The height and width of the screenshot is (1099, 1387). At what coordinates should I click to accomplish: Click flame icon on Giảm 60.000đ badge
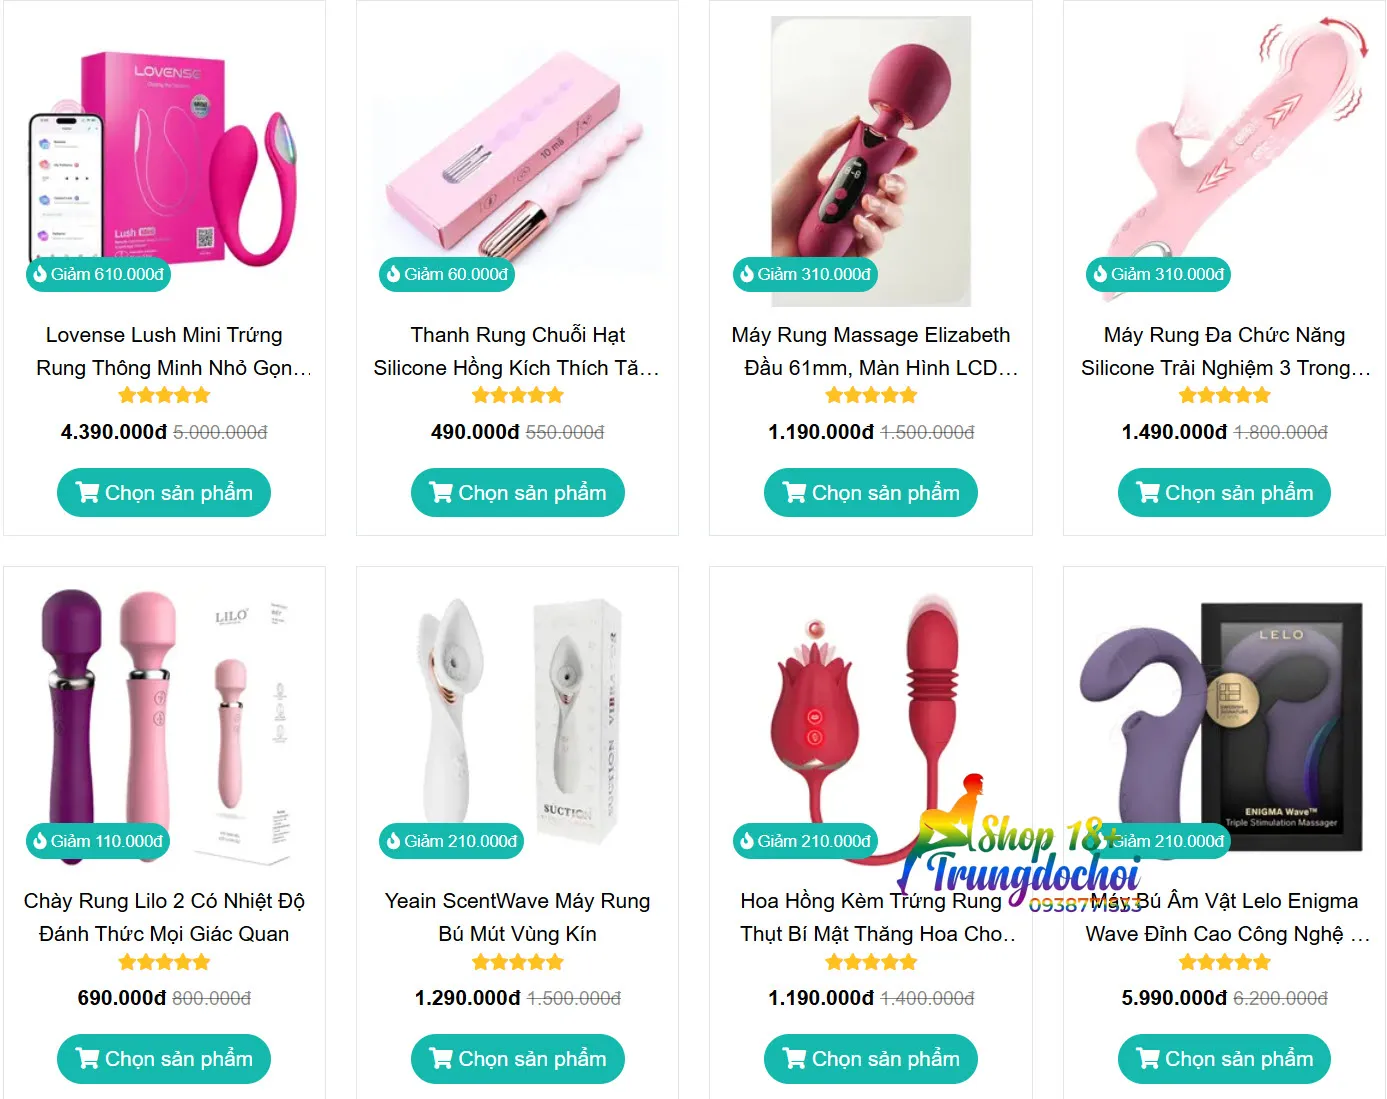tap(393, 274)
